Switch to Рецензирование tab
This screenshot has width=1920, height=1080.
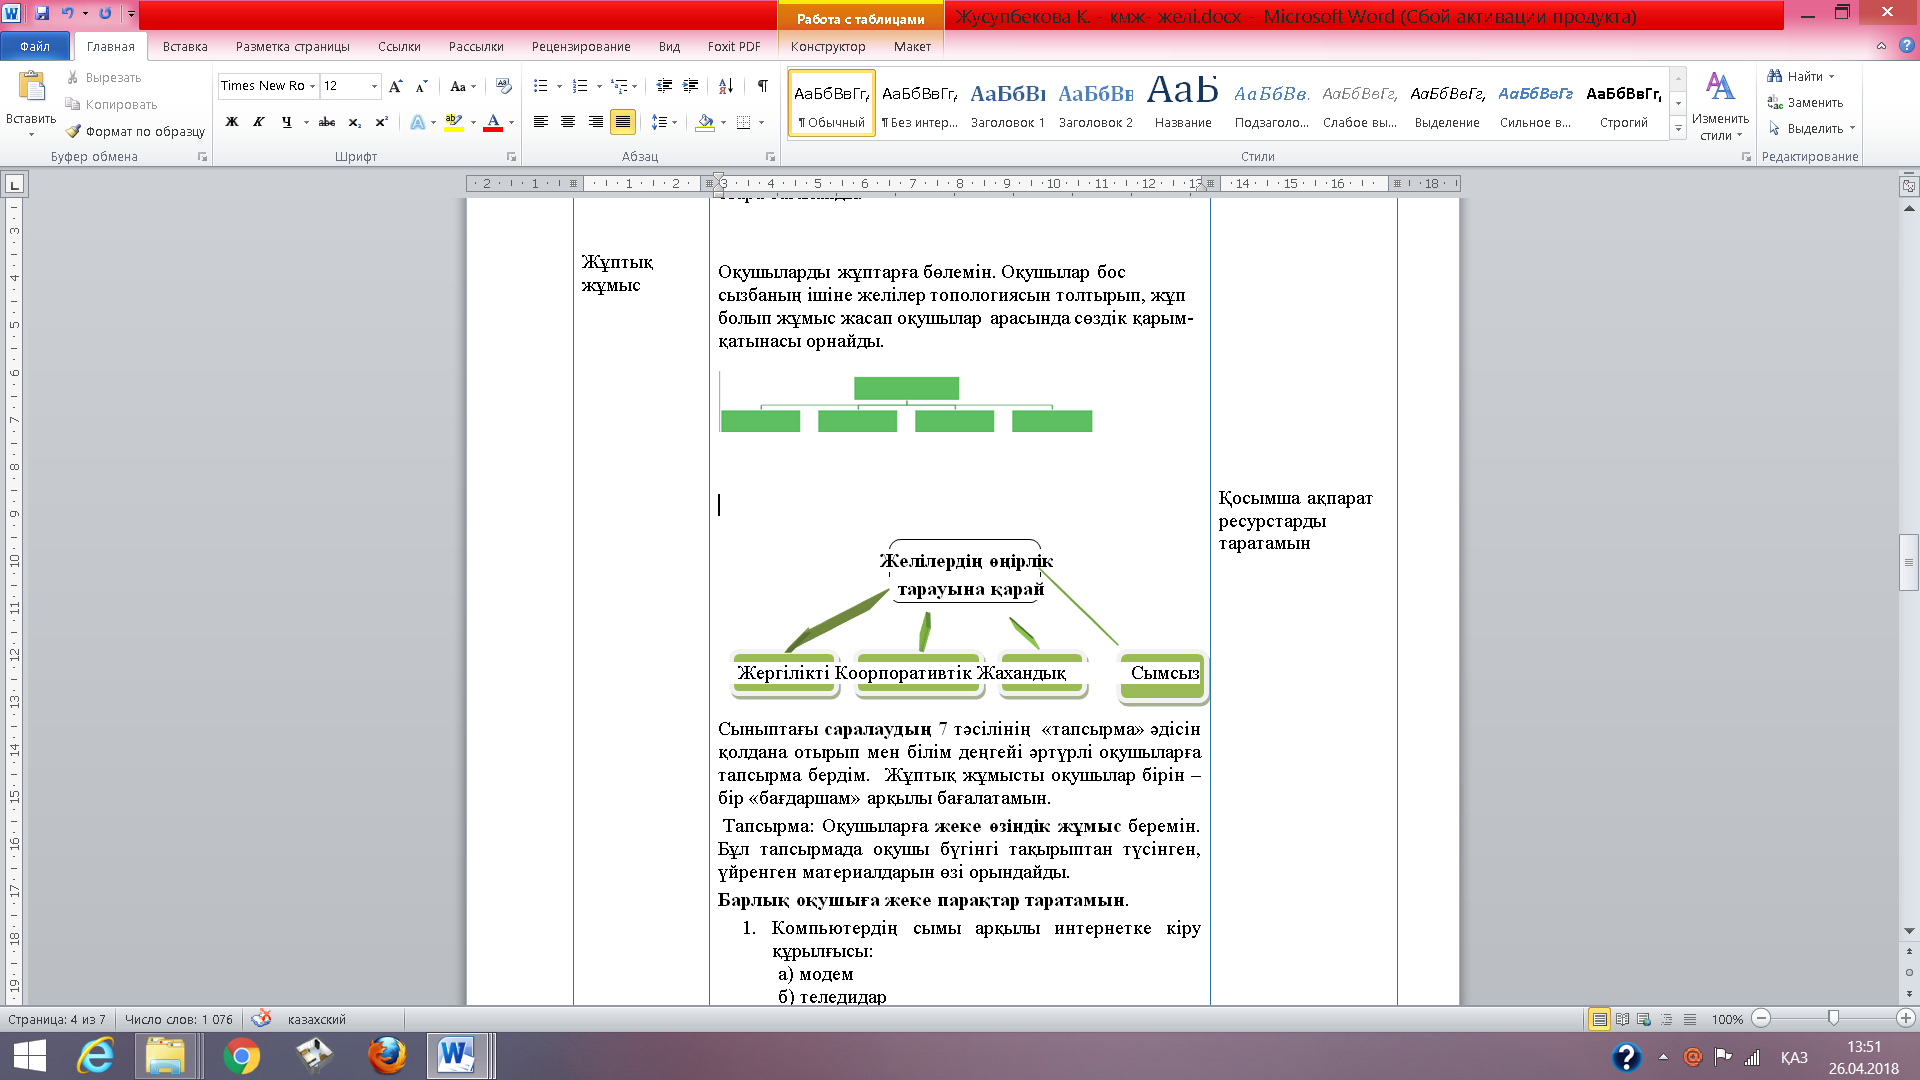coord(581,46)
